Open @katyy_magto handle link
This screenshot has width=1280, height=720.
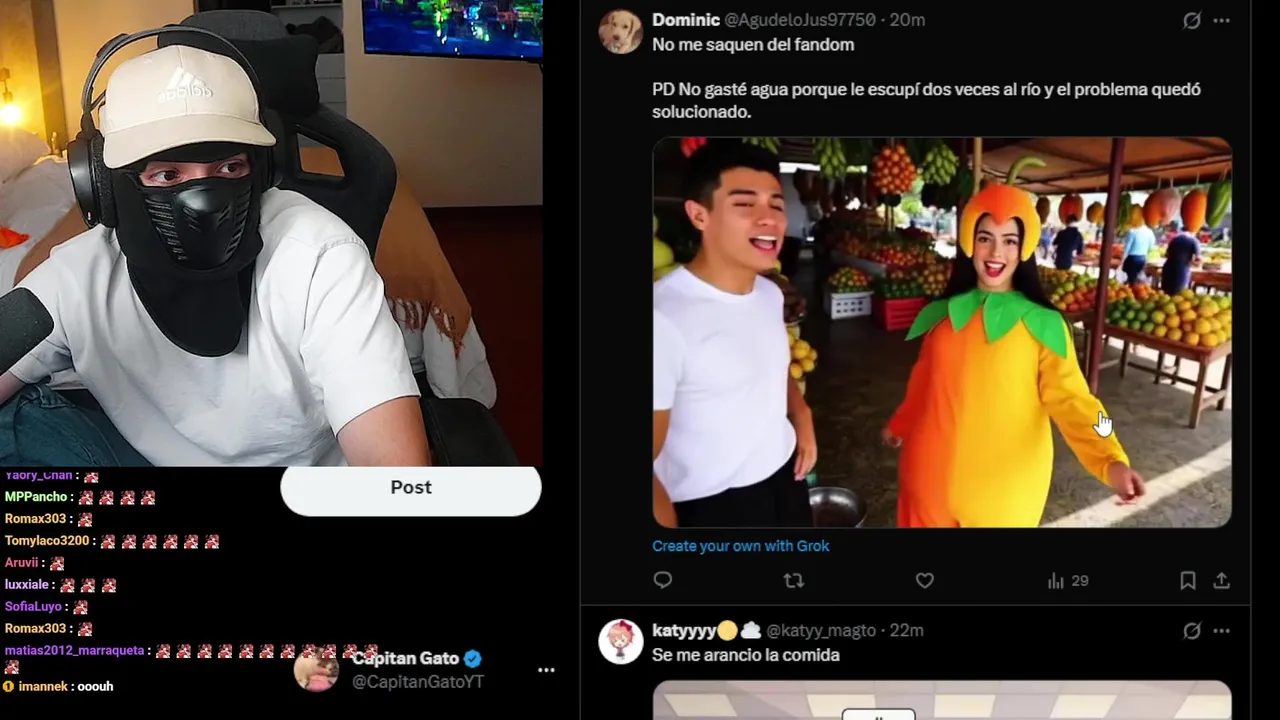click(821, 631)
